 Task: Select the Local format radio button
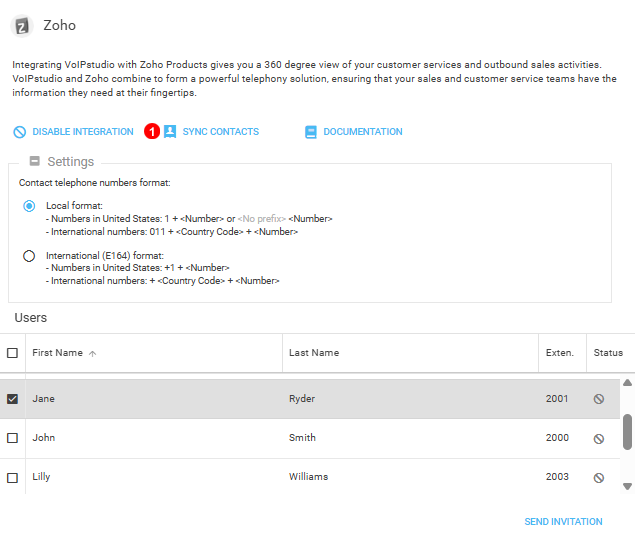click(29, 206)
